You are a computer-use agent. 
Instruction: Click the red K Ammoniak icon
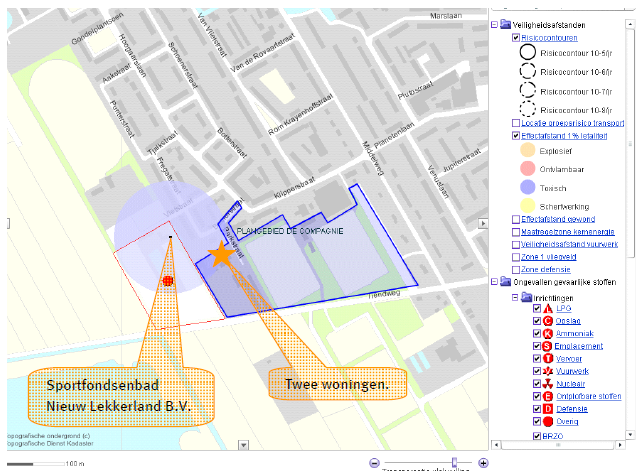click(x=548, y=334)
